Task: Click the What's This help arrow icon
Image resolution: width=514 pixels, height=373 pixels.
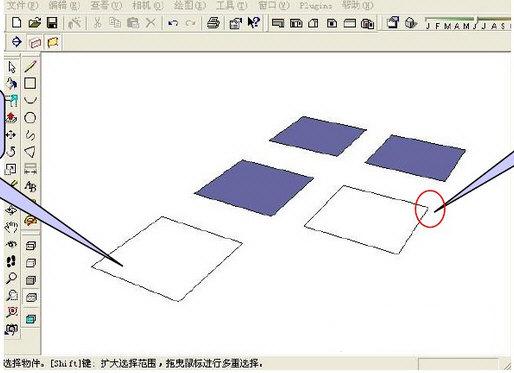Action: point(254,23)
